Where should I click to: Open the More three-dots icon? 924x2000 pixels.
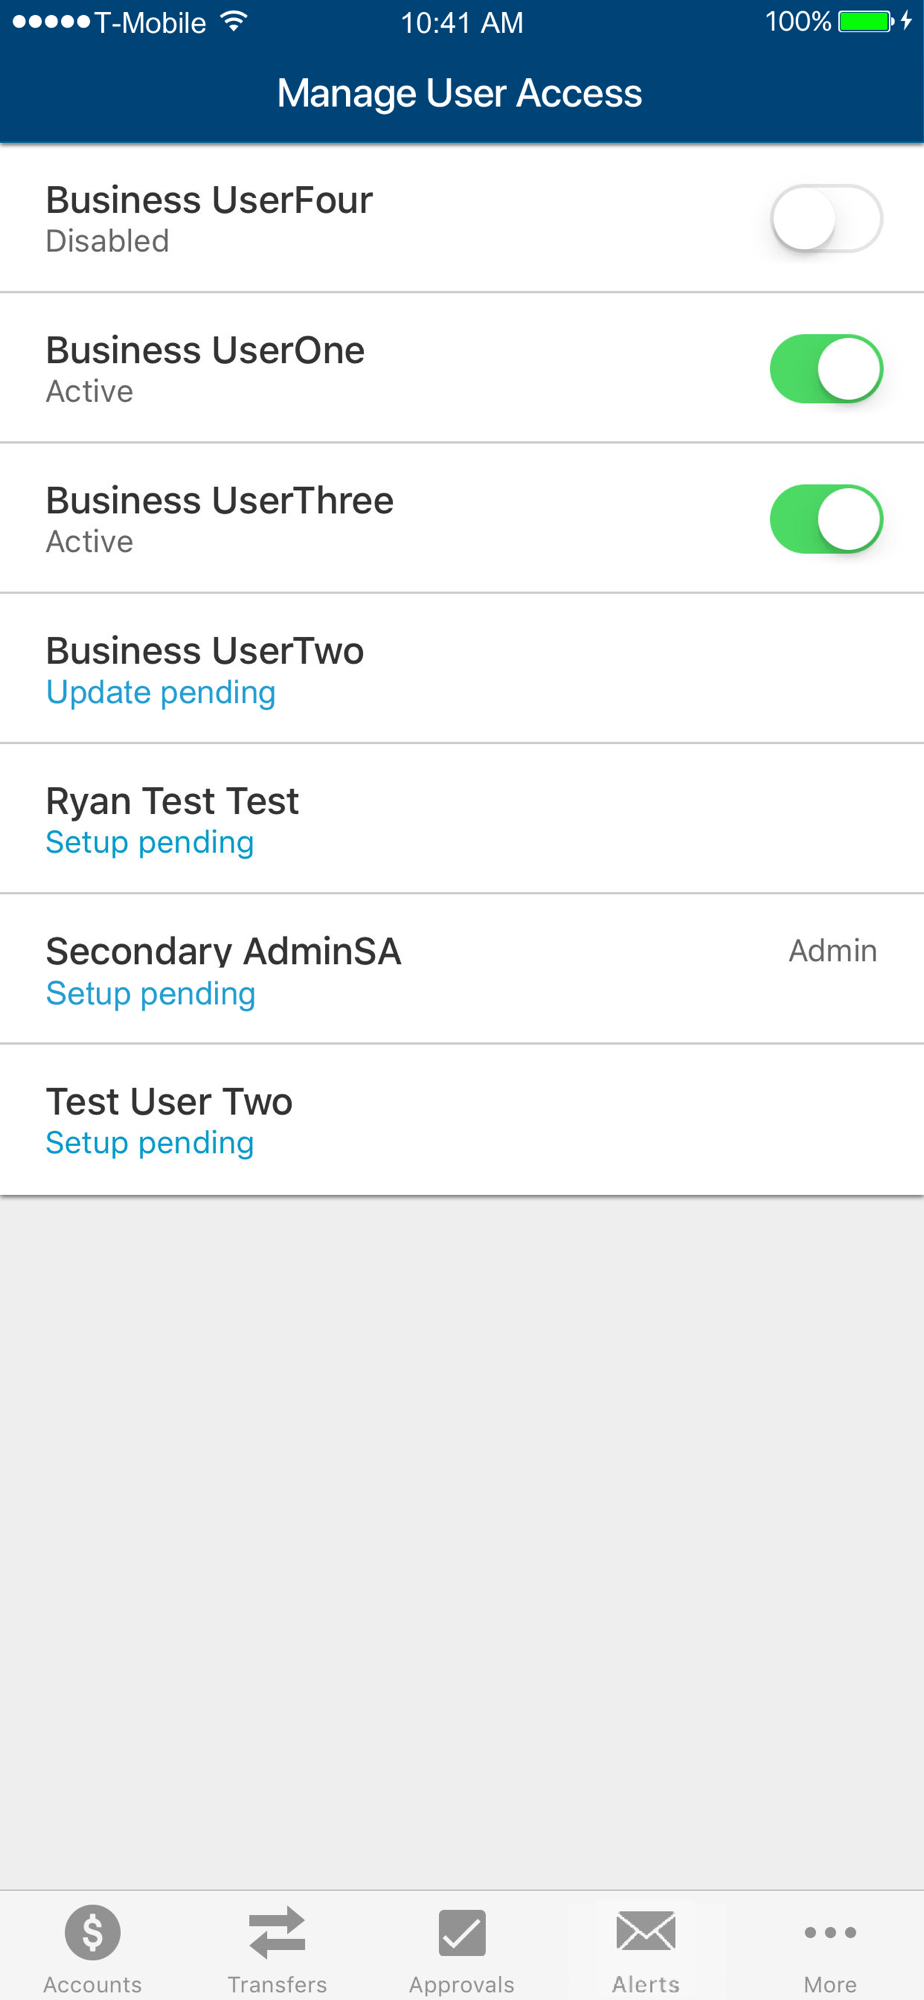pyautogui.click(x=830, y=1932)
